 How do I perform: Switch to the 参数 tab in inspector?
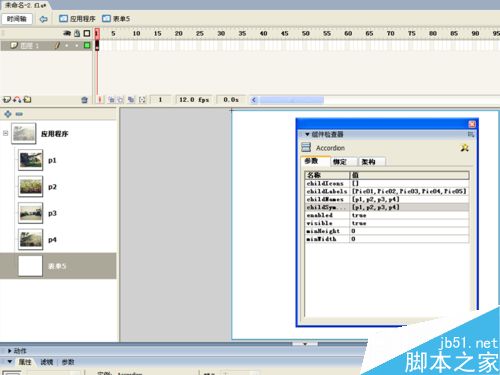tap(315, 161)
